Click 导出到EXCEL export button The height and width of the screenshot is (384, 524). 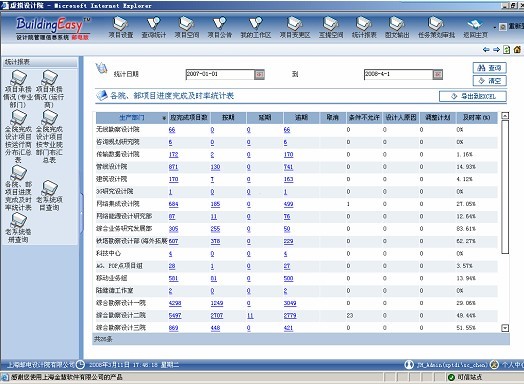tap(473, 96)
